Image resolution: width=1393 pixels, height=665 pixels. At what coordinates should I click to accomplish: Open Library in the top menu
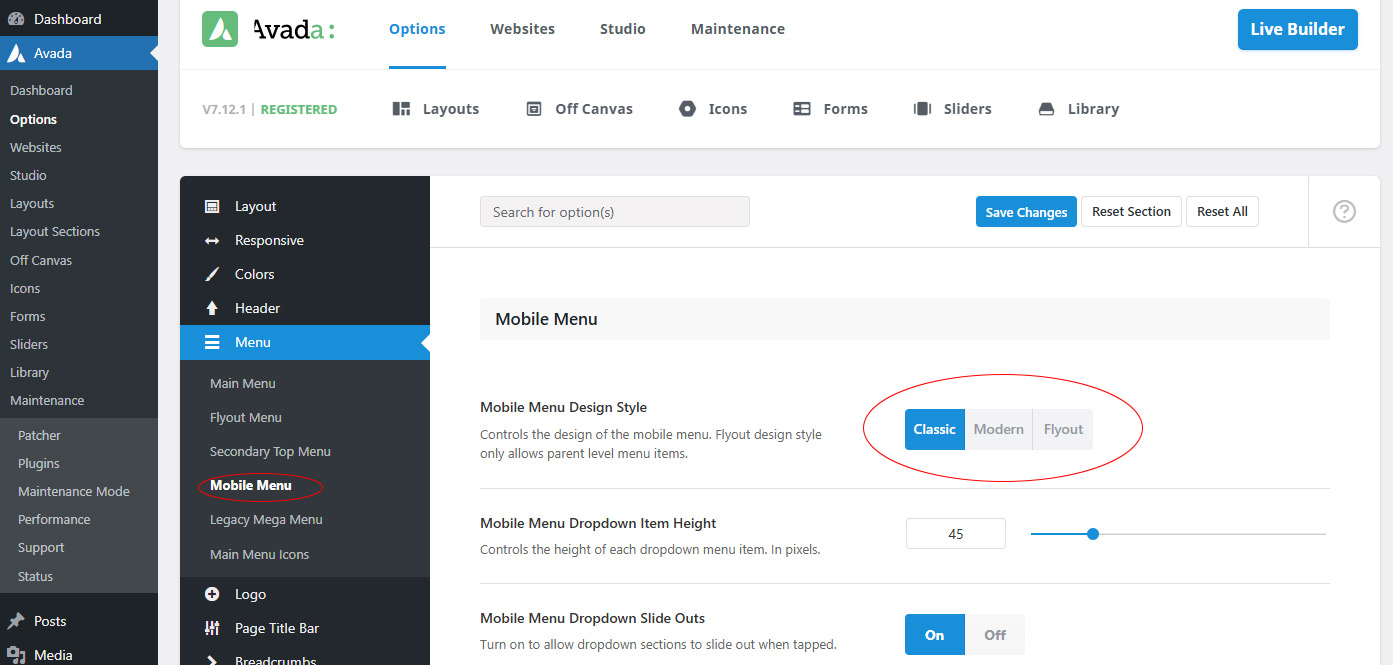pyautogui.click(x=1078, y=109)
